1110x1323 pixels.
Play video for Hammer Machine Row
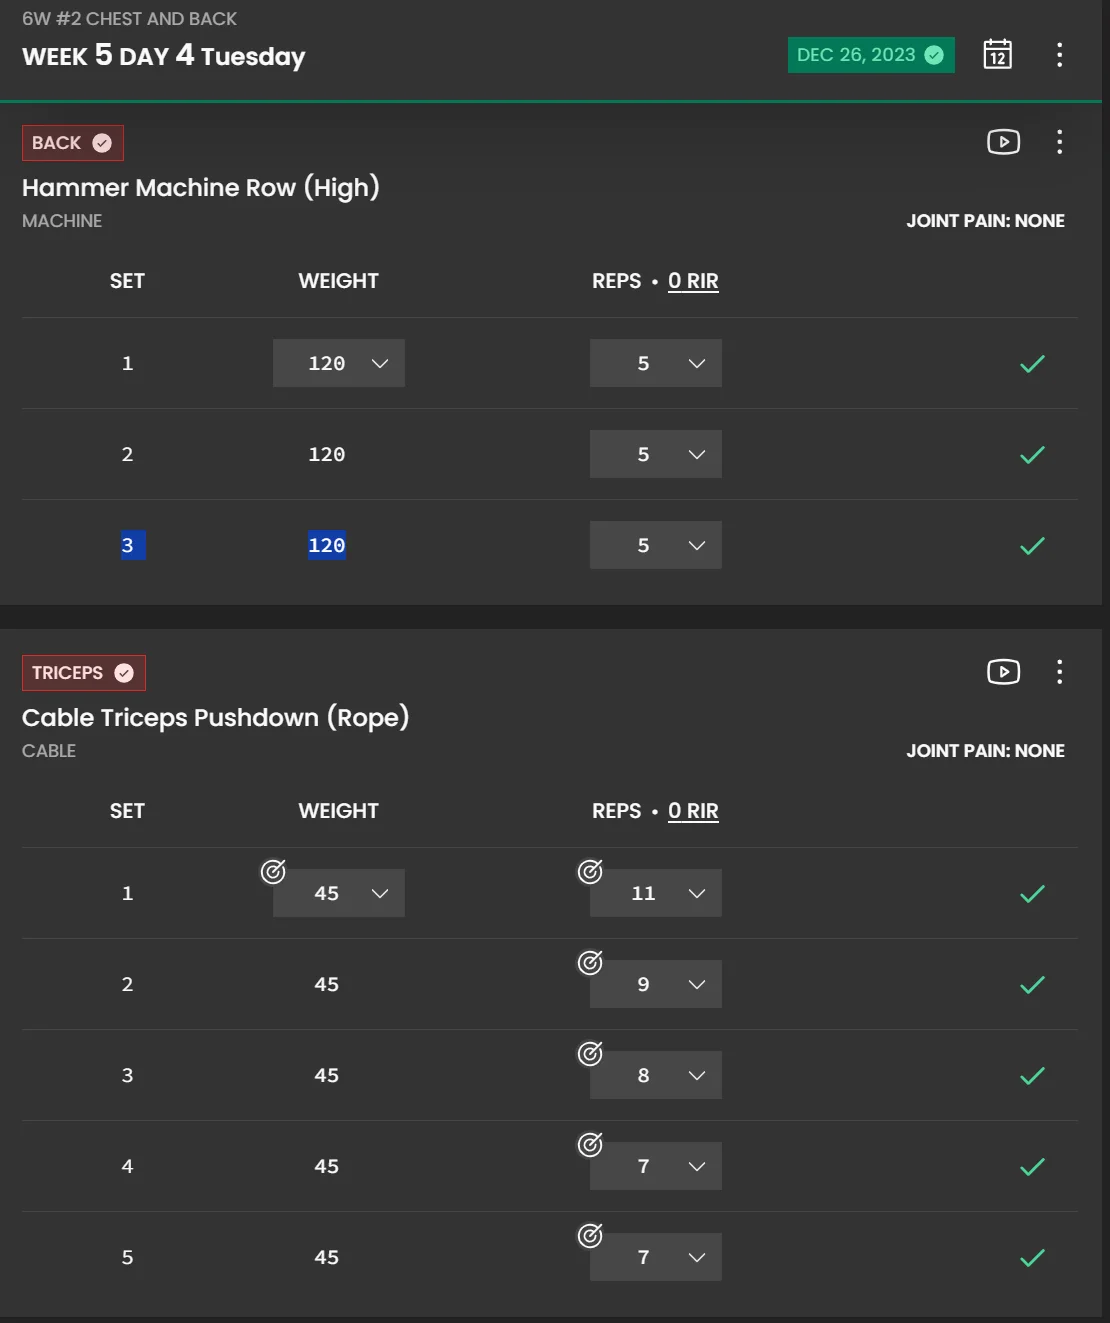[1003, 142]
